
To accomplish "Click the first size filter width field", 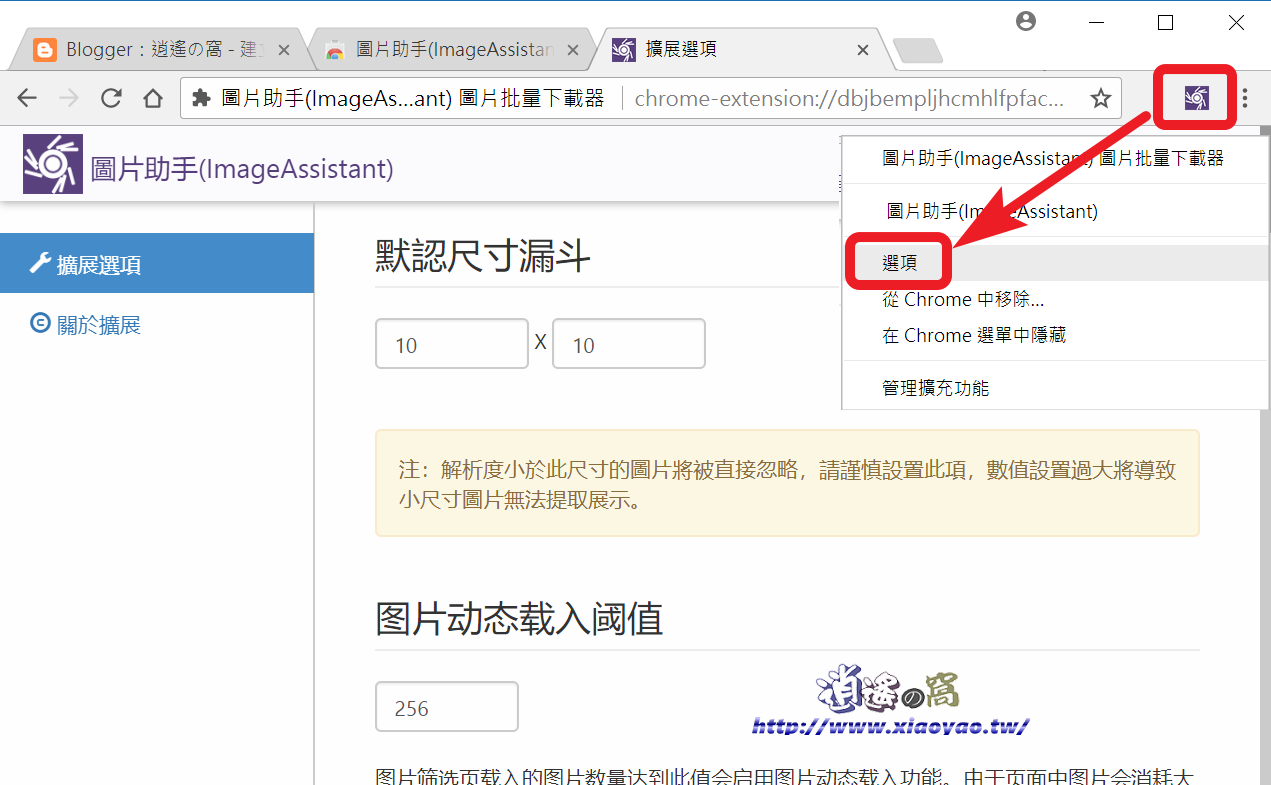I will [452, 344].
